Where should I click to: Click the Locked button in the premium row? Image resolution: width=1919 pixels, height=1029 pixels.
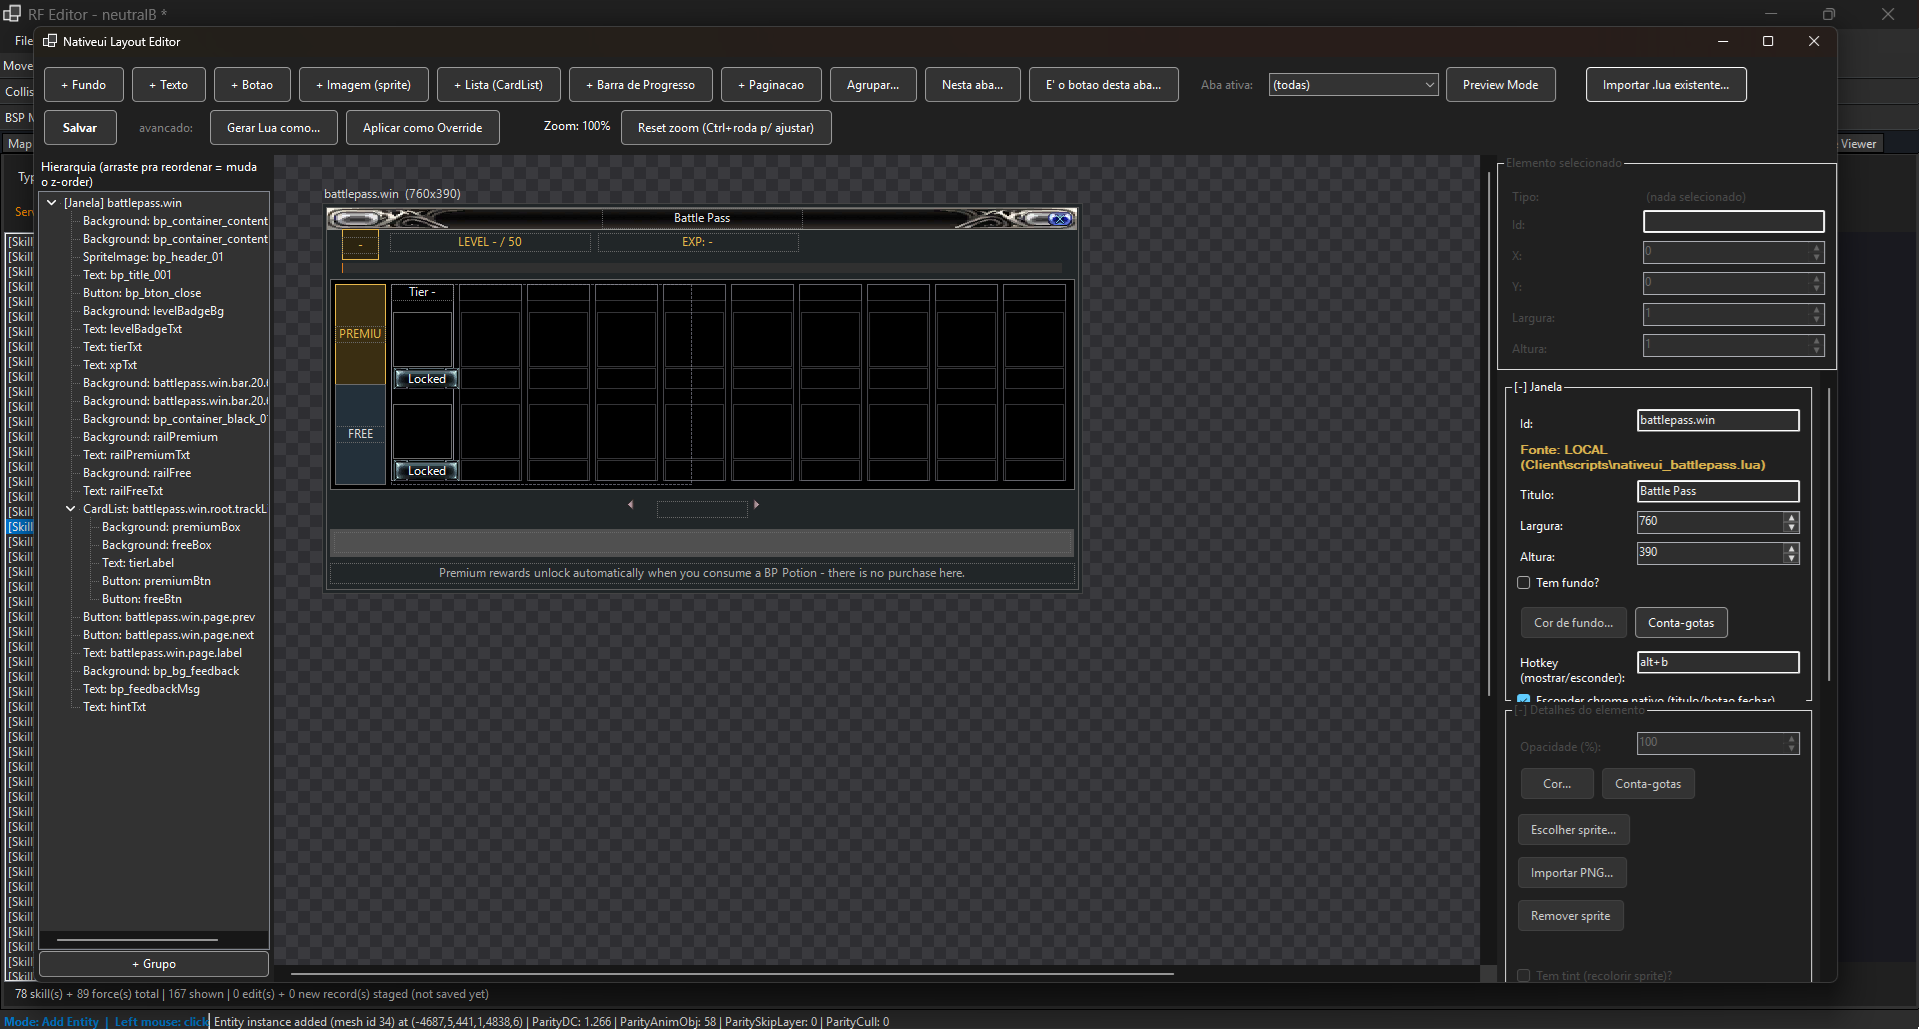pyautogui.click(x=426, y=379)
